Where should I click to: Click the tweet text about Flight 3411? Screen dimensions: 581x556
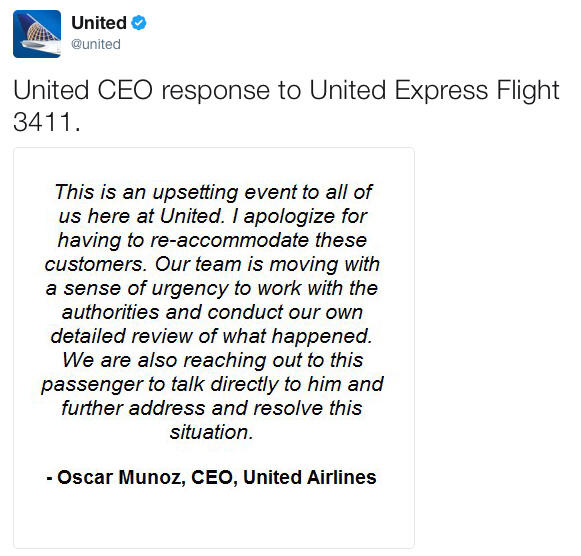pos(286,105)
